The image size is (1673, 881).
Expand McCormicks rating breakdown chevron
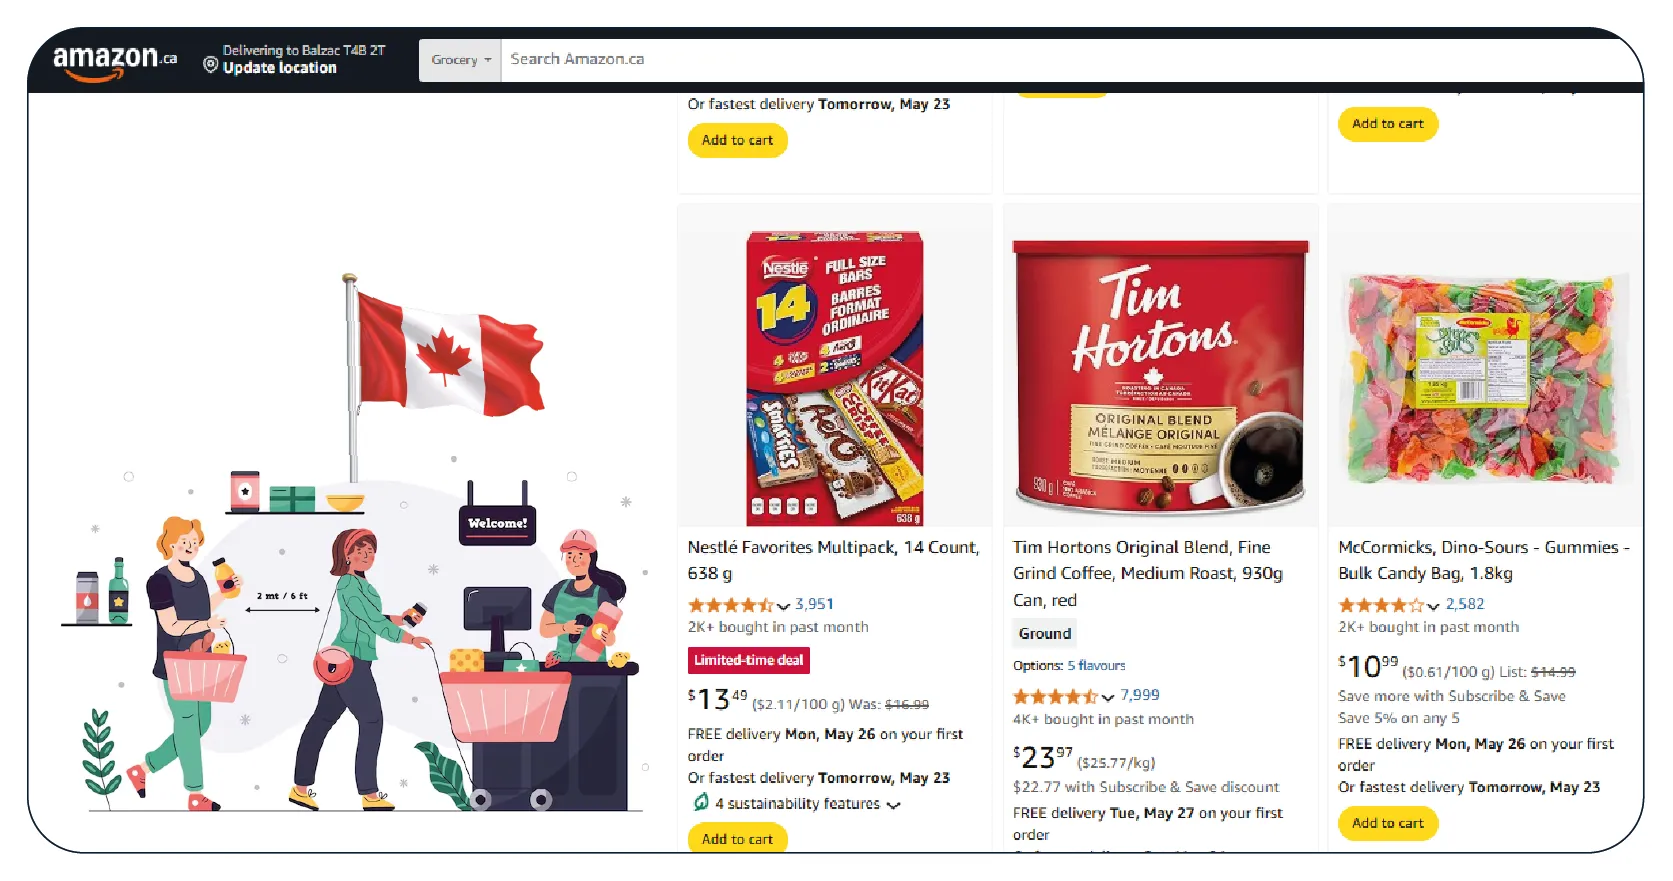pos(1433,606)
